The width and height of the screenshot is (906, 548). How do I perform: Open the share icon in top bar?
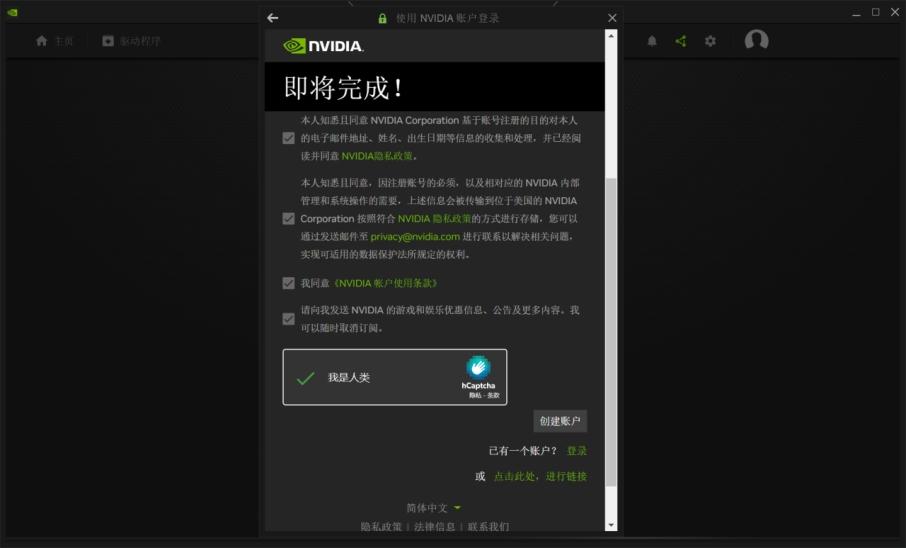[681, 41]
